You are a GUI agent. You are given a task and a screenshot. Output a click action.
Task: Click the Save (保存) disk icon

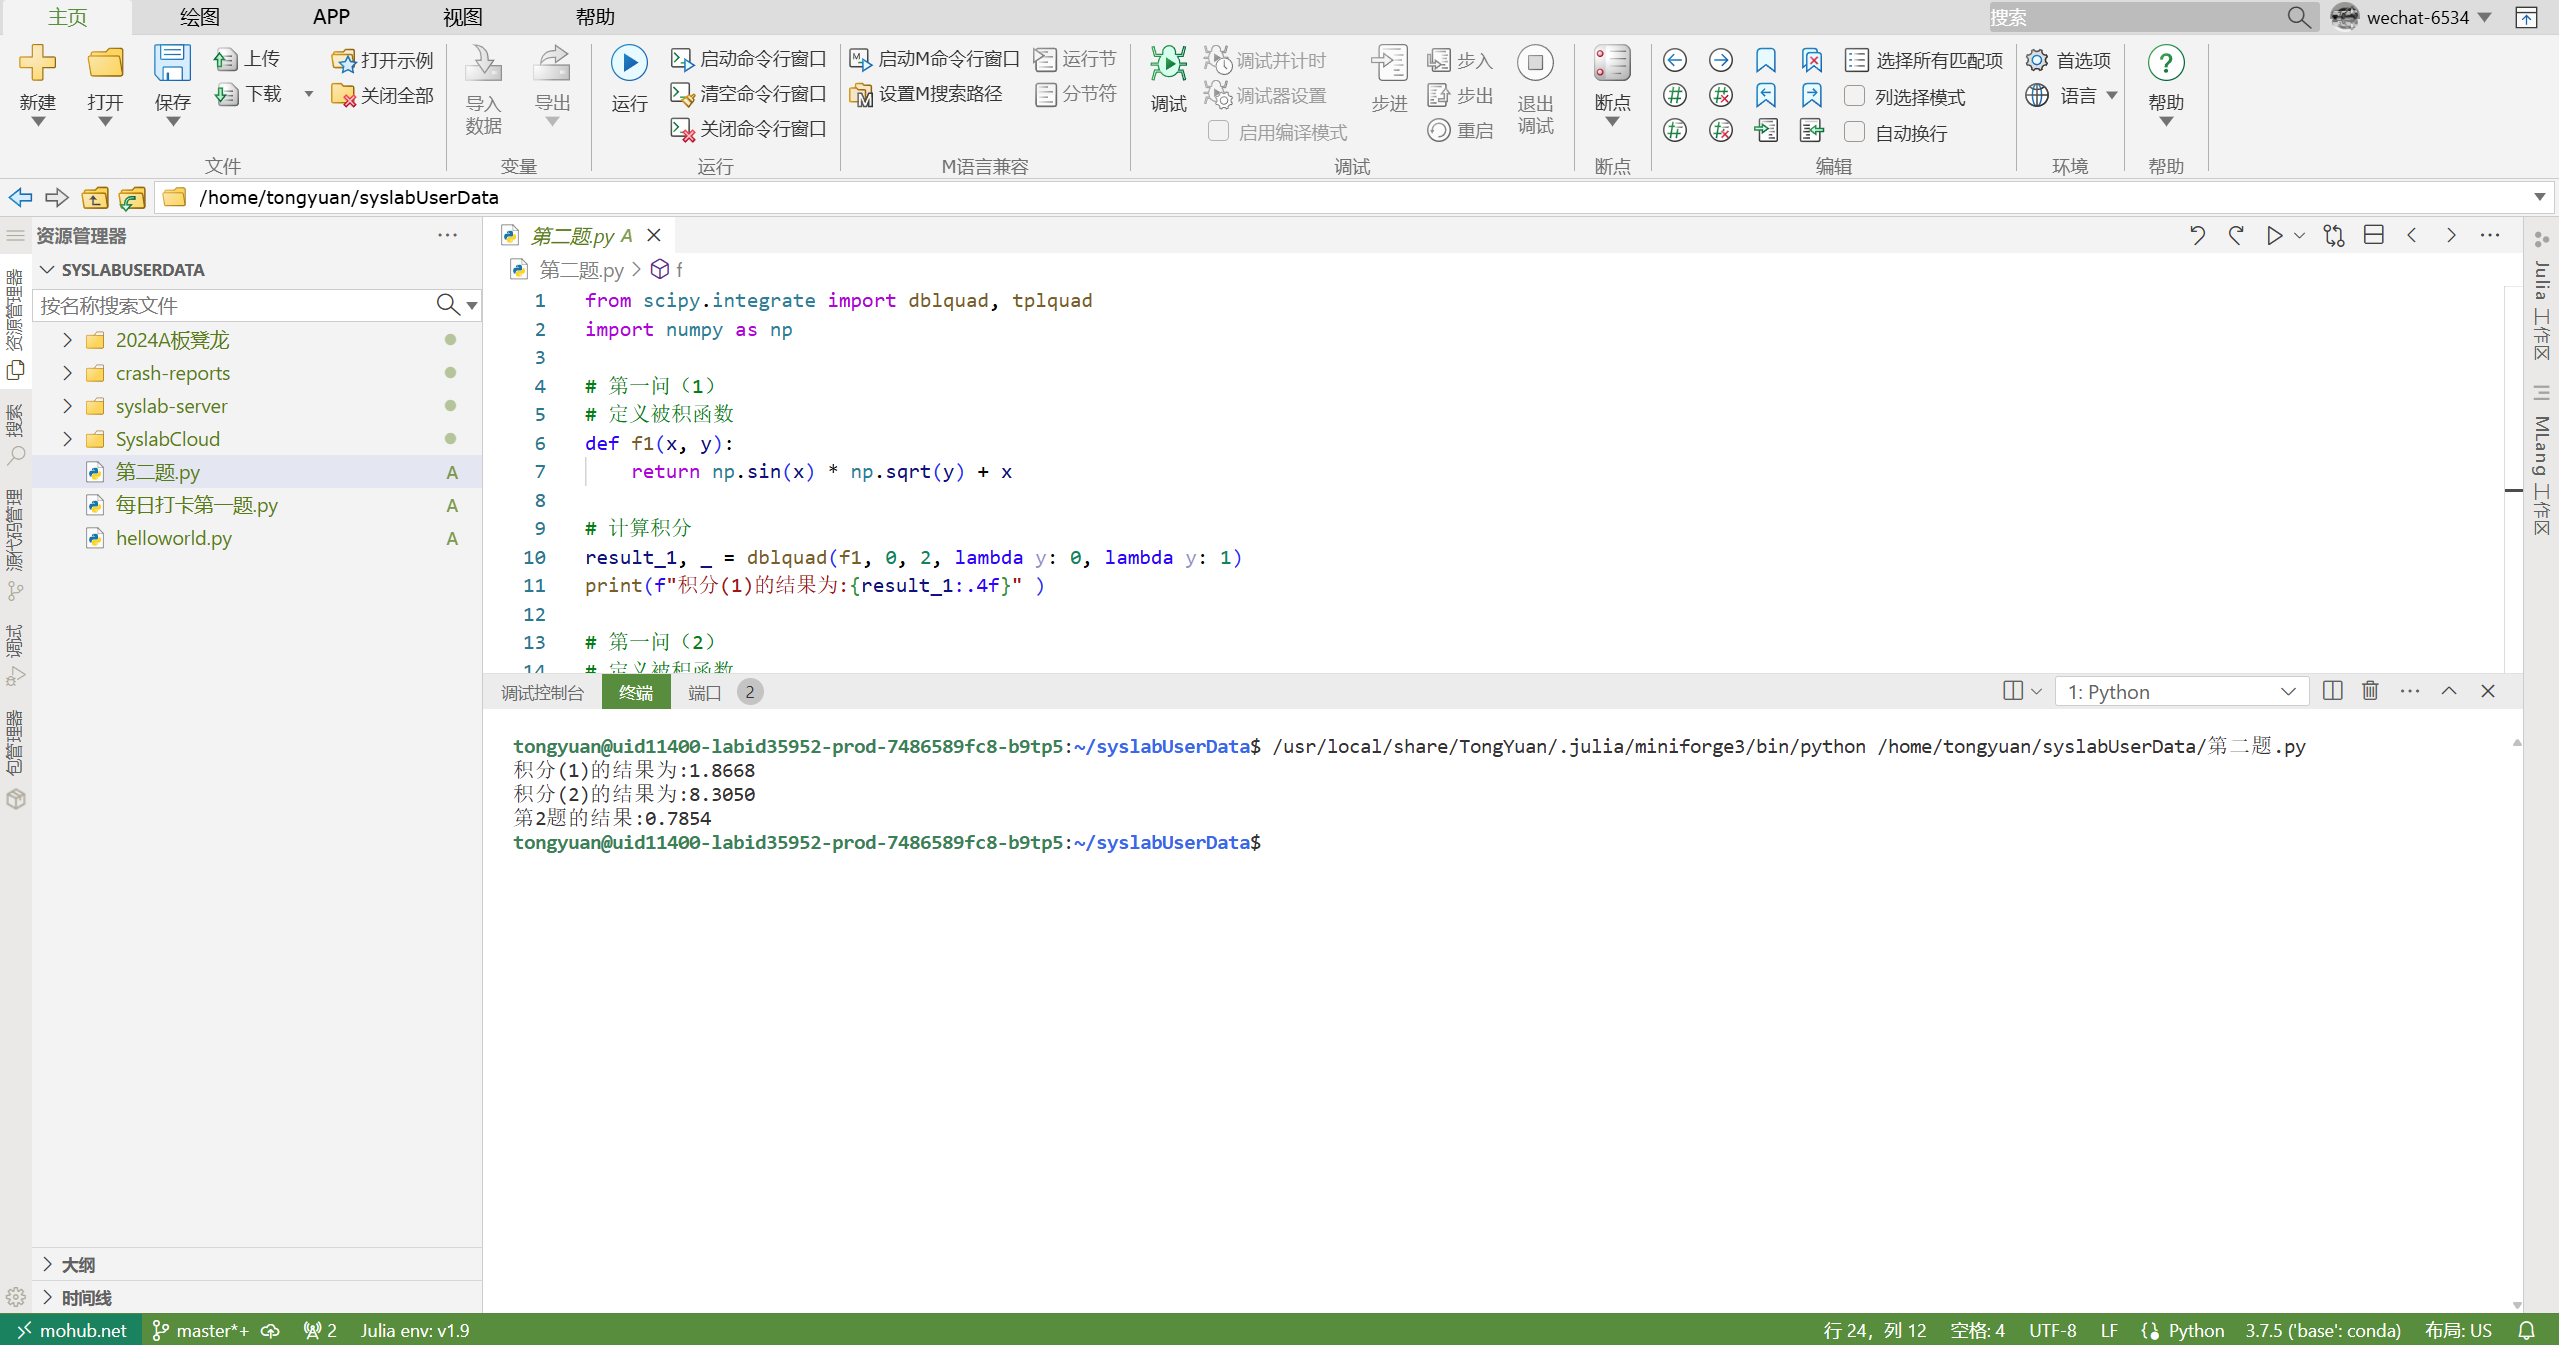click(172, 63)
